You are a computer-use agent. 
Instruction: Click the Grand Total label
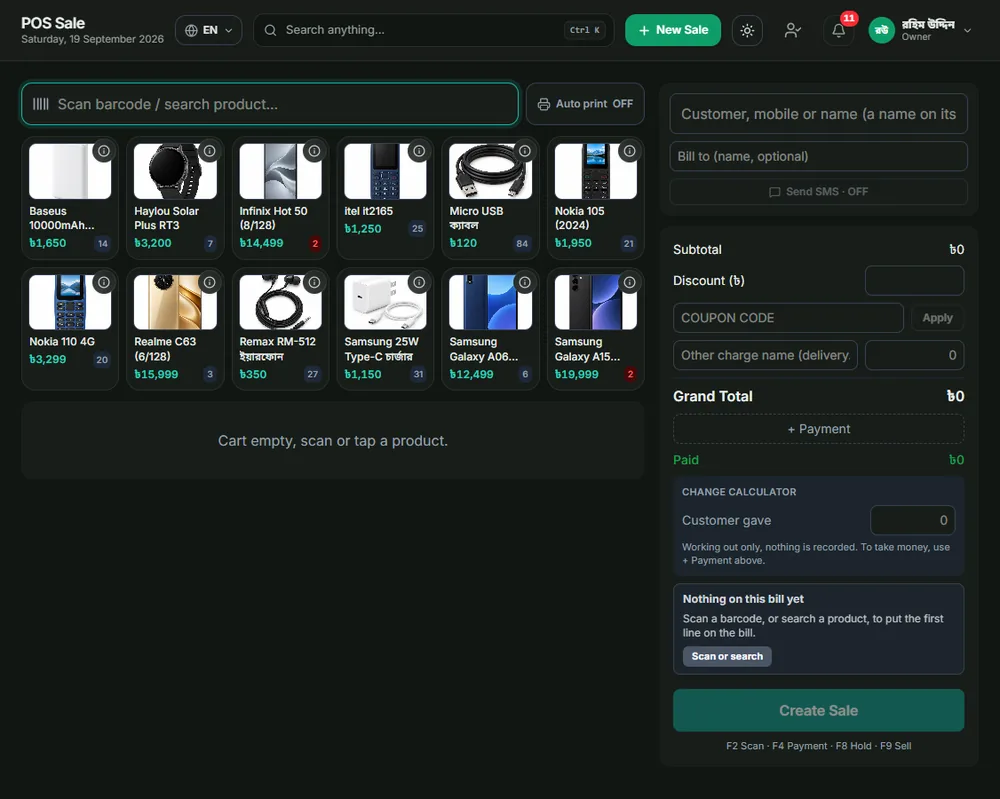(712, 396)
